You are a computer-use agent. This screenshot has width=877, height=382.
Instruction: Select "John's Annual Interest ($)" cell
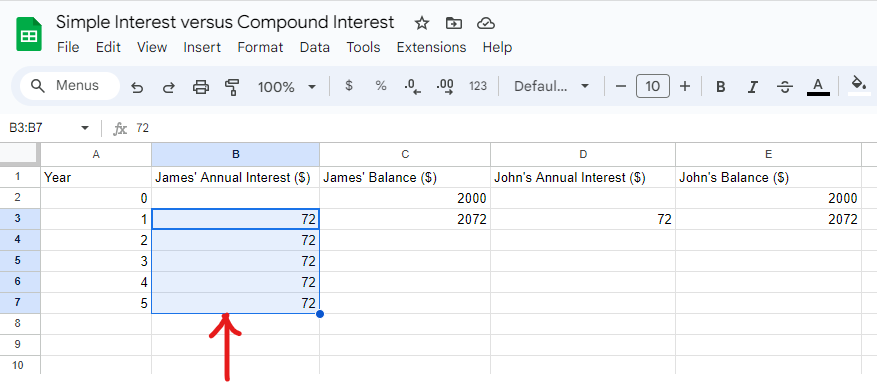[583, 177]
